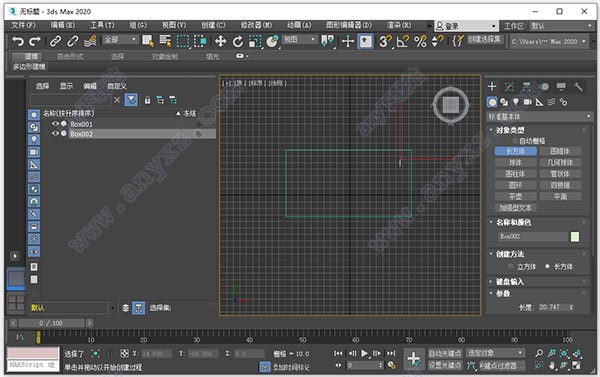Switch to Shapes category icon

504,102
